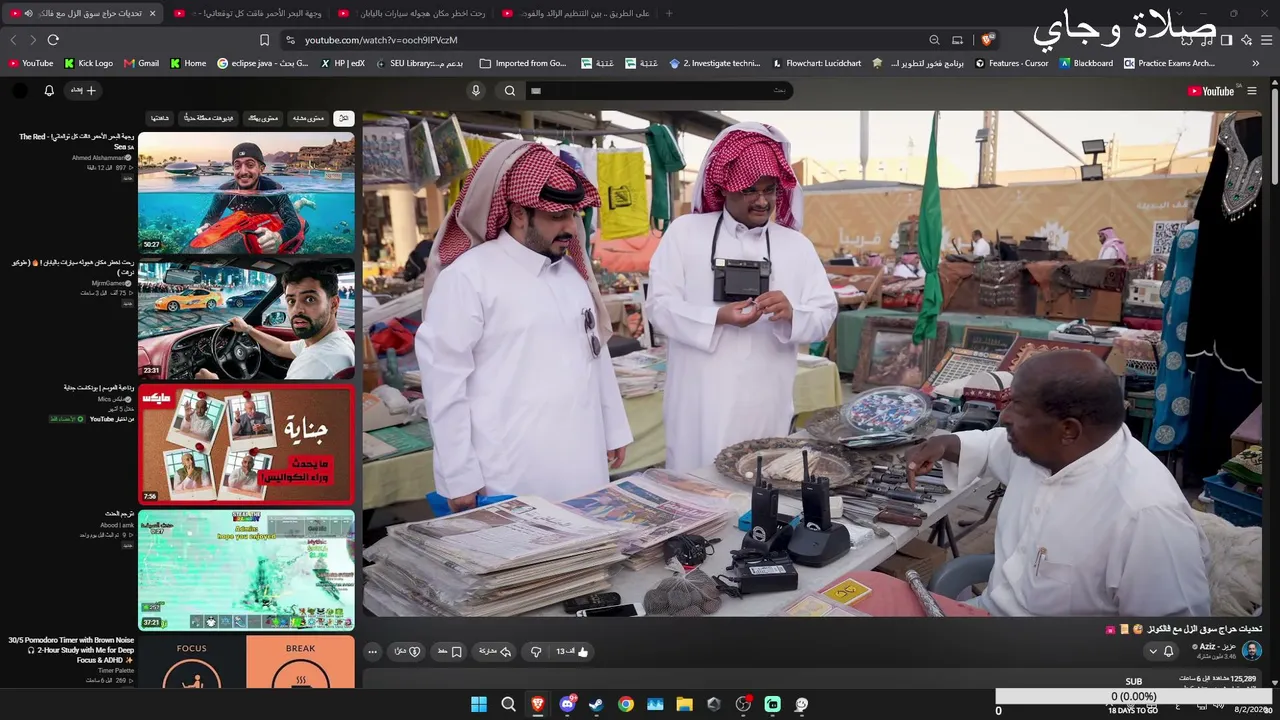
Task: Click the Ahmed Alshamman channel name
Action: [99, 158]
